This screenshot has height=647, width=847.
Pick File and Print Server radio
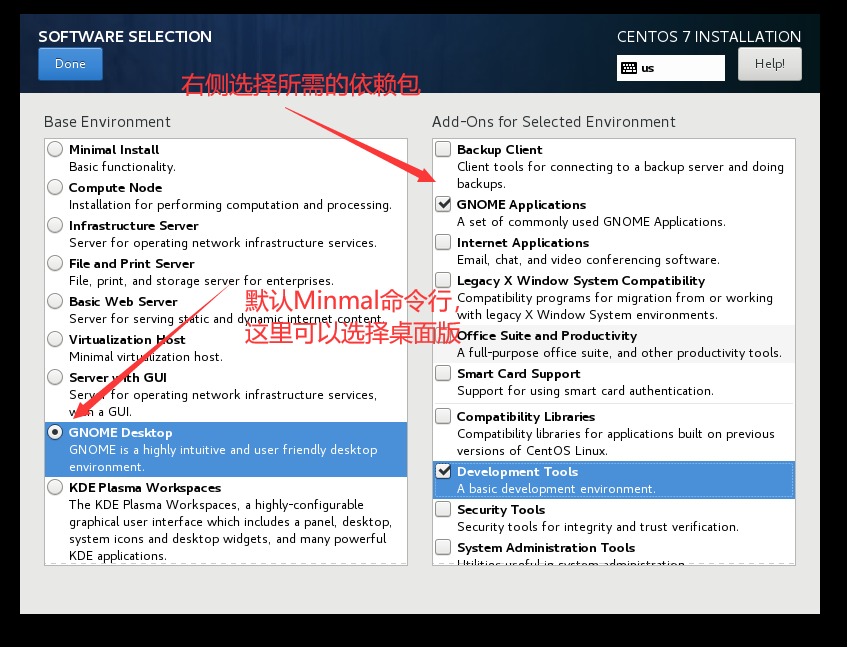(x=55, y=263)
